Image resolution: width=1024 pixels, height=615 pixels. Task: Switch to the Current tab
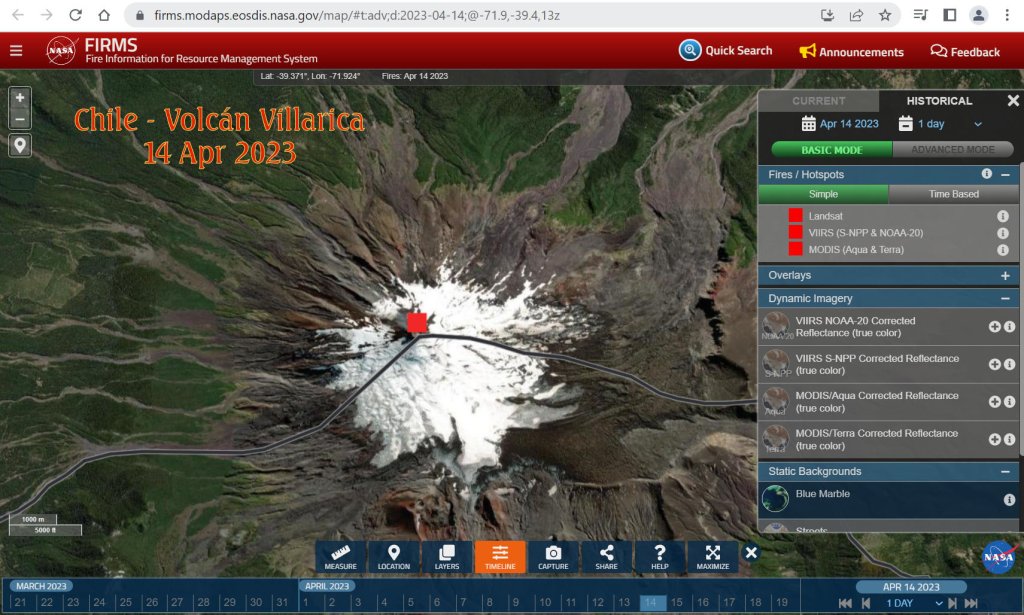pos(818,101)
